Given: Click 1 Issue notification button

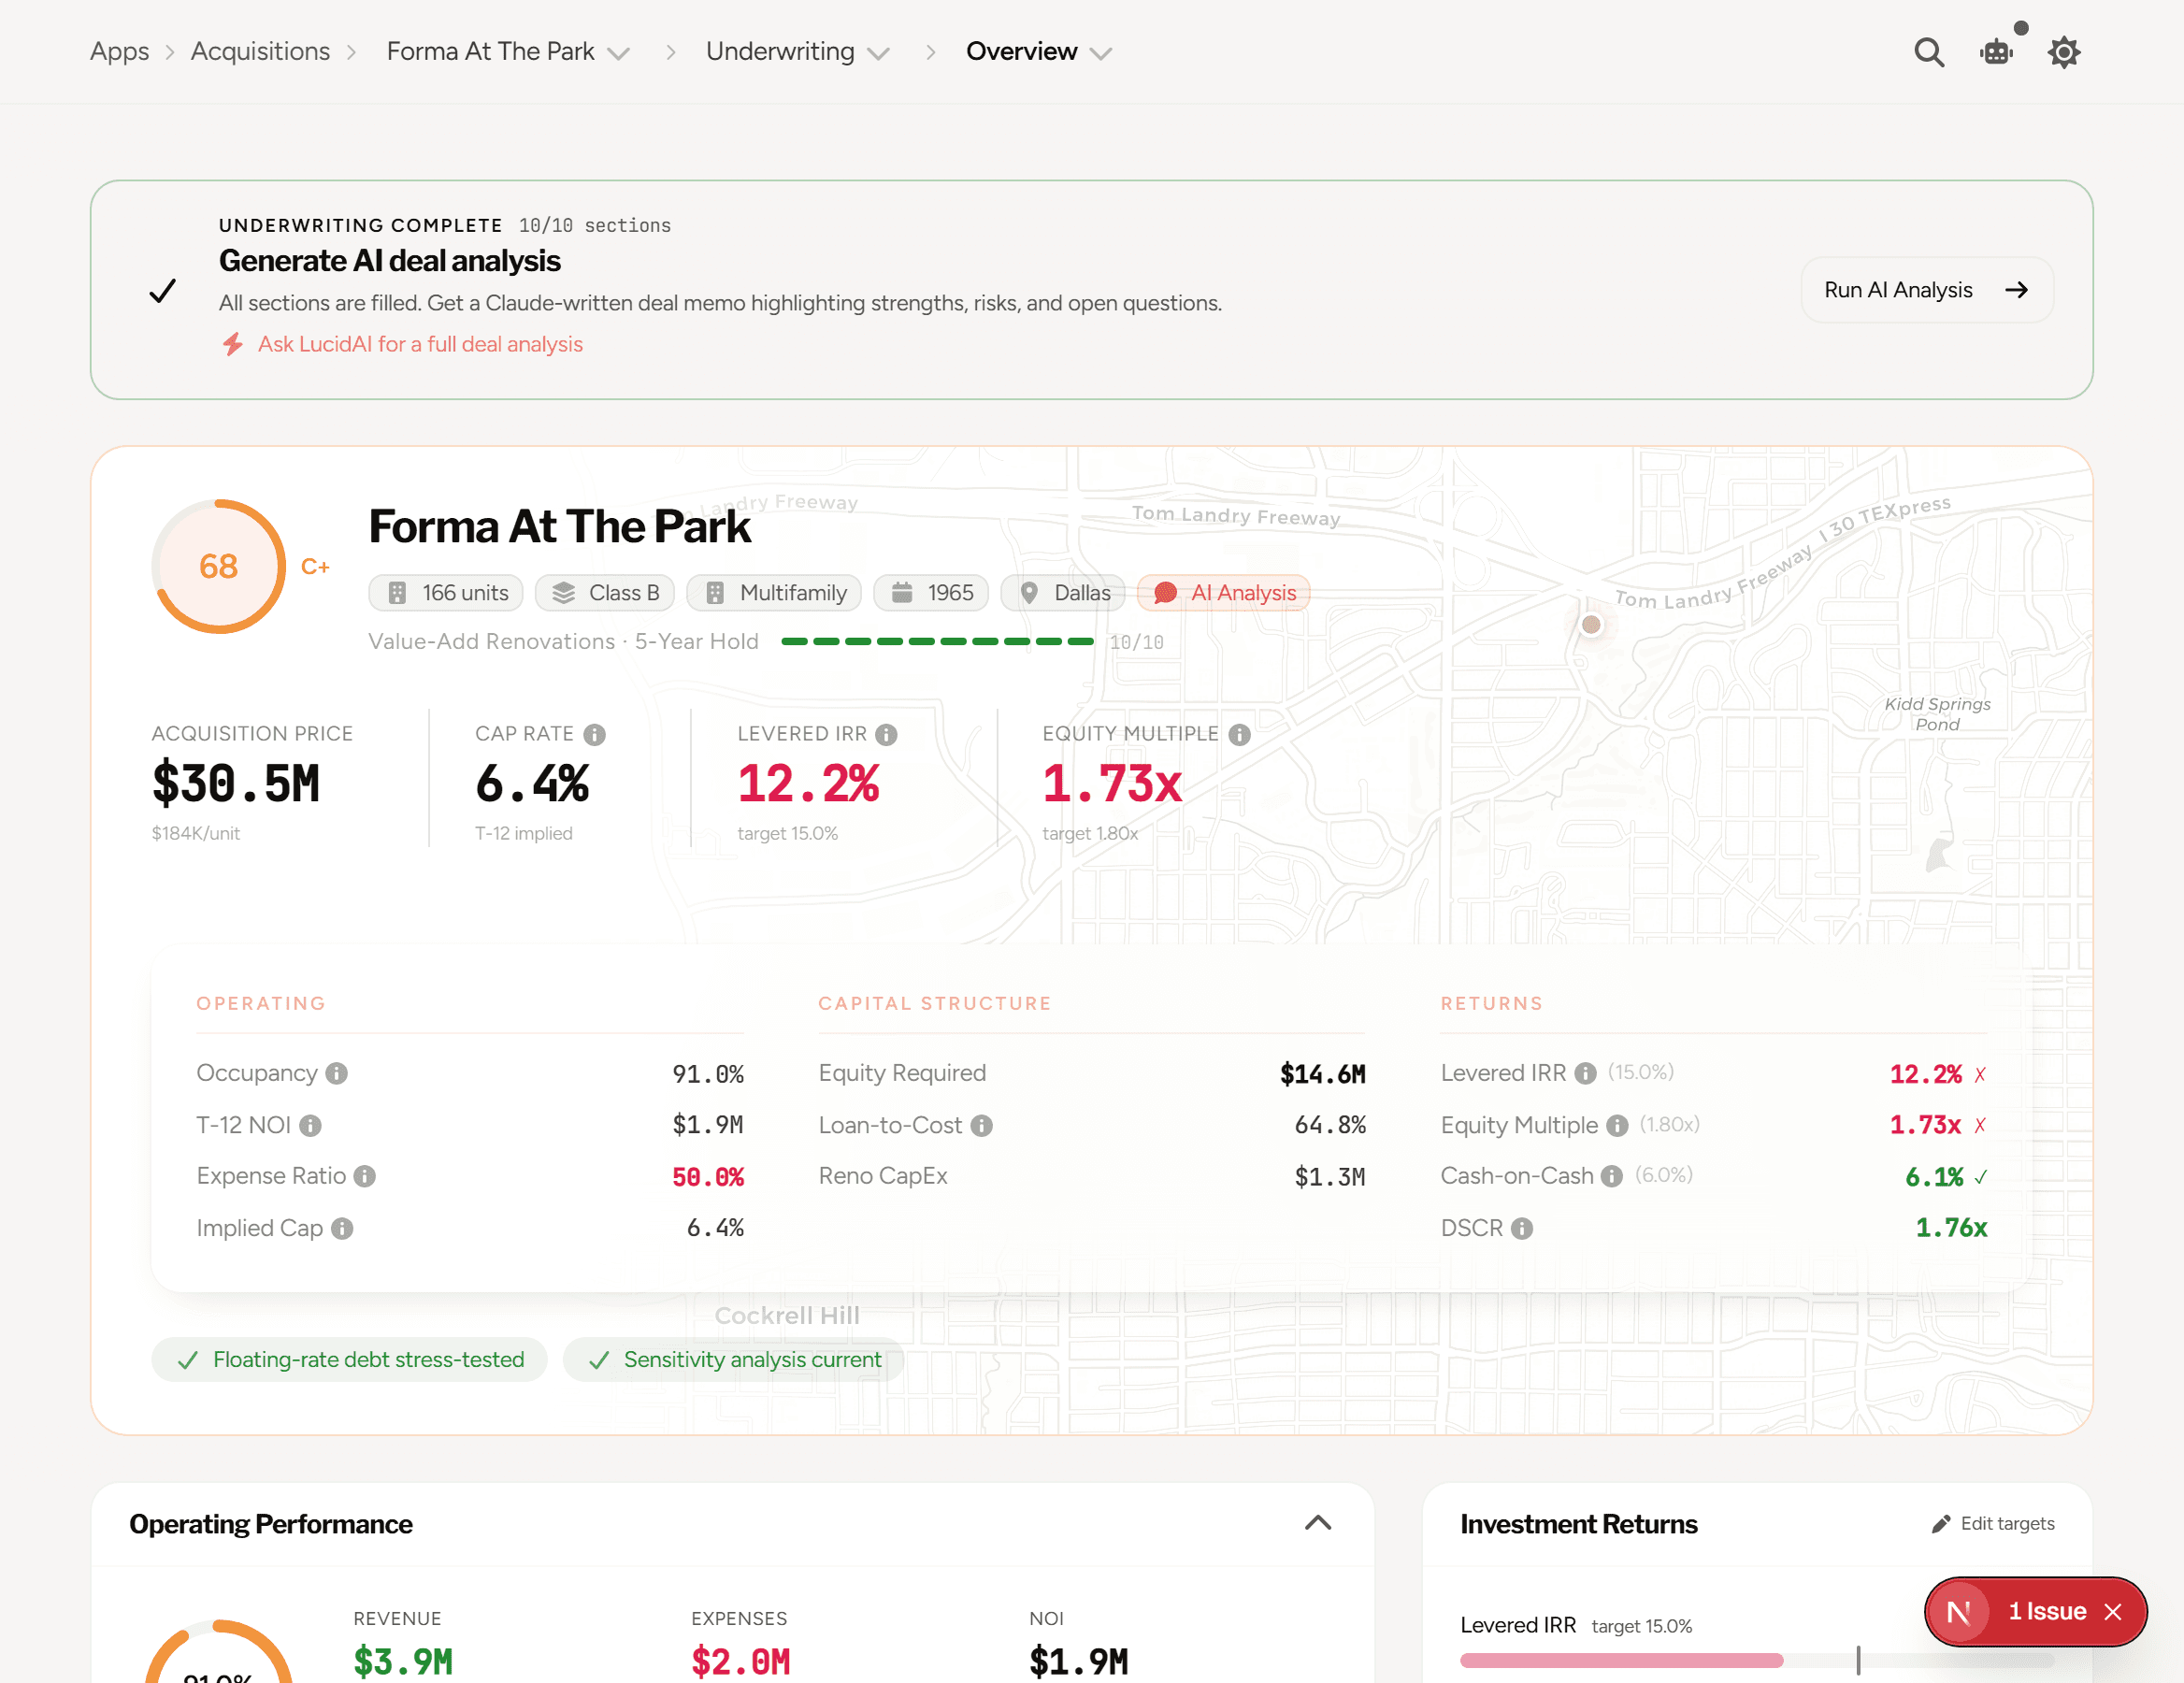Looking at the screenshot, I should [x=2035, y=1612].
